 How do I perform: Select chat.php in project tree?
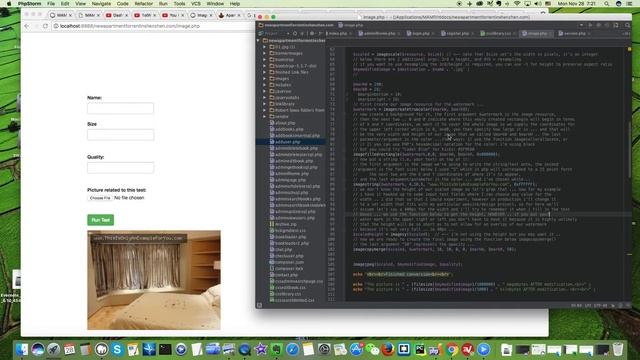(283, 249)
